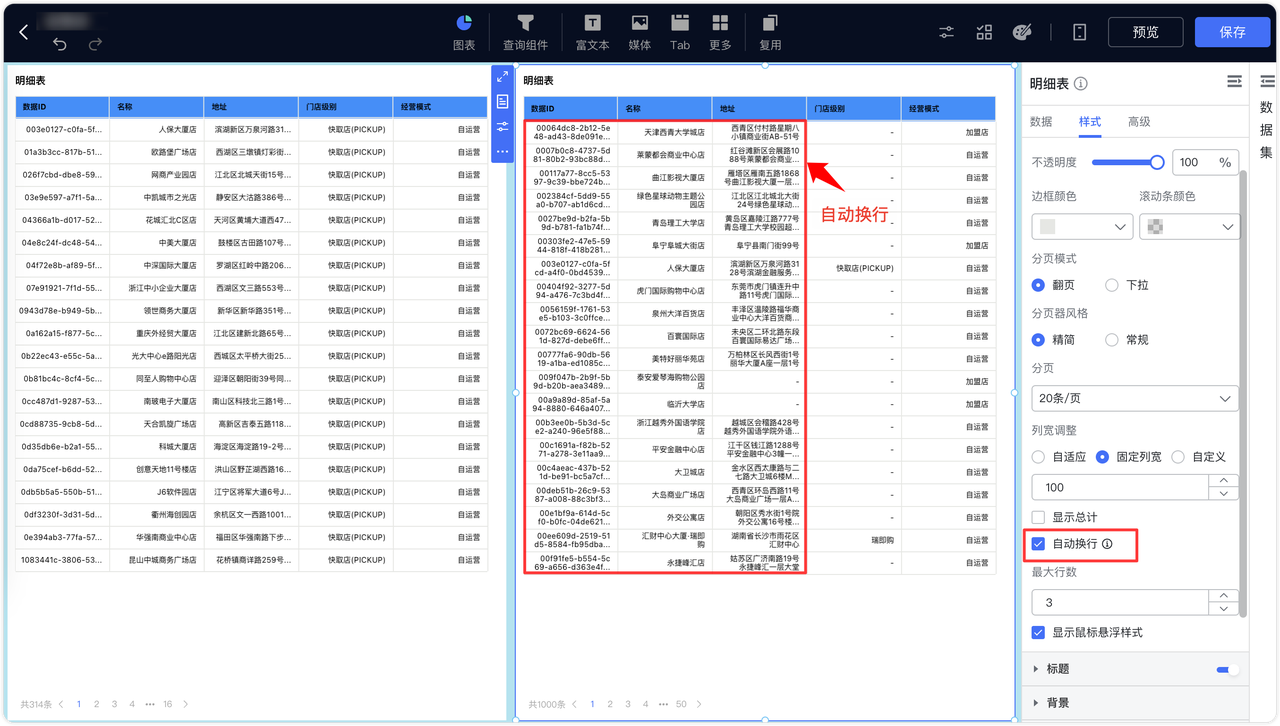Screen dimensions: 1280x726
Task: Add a 查询组件 filter component
Action: click(x=525, y=32)
